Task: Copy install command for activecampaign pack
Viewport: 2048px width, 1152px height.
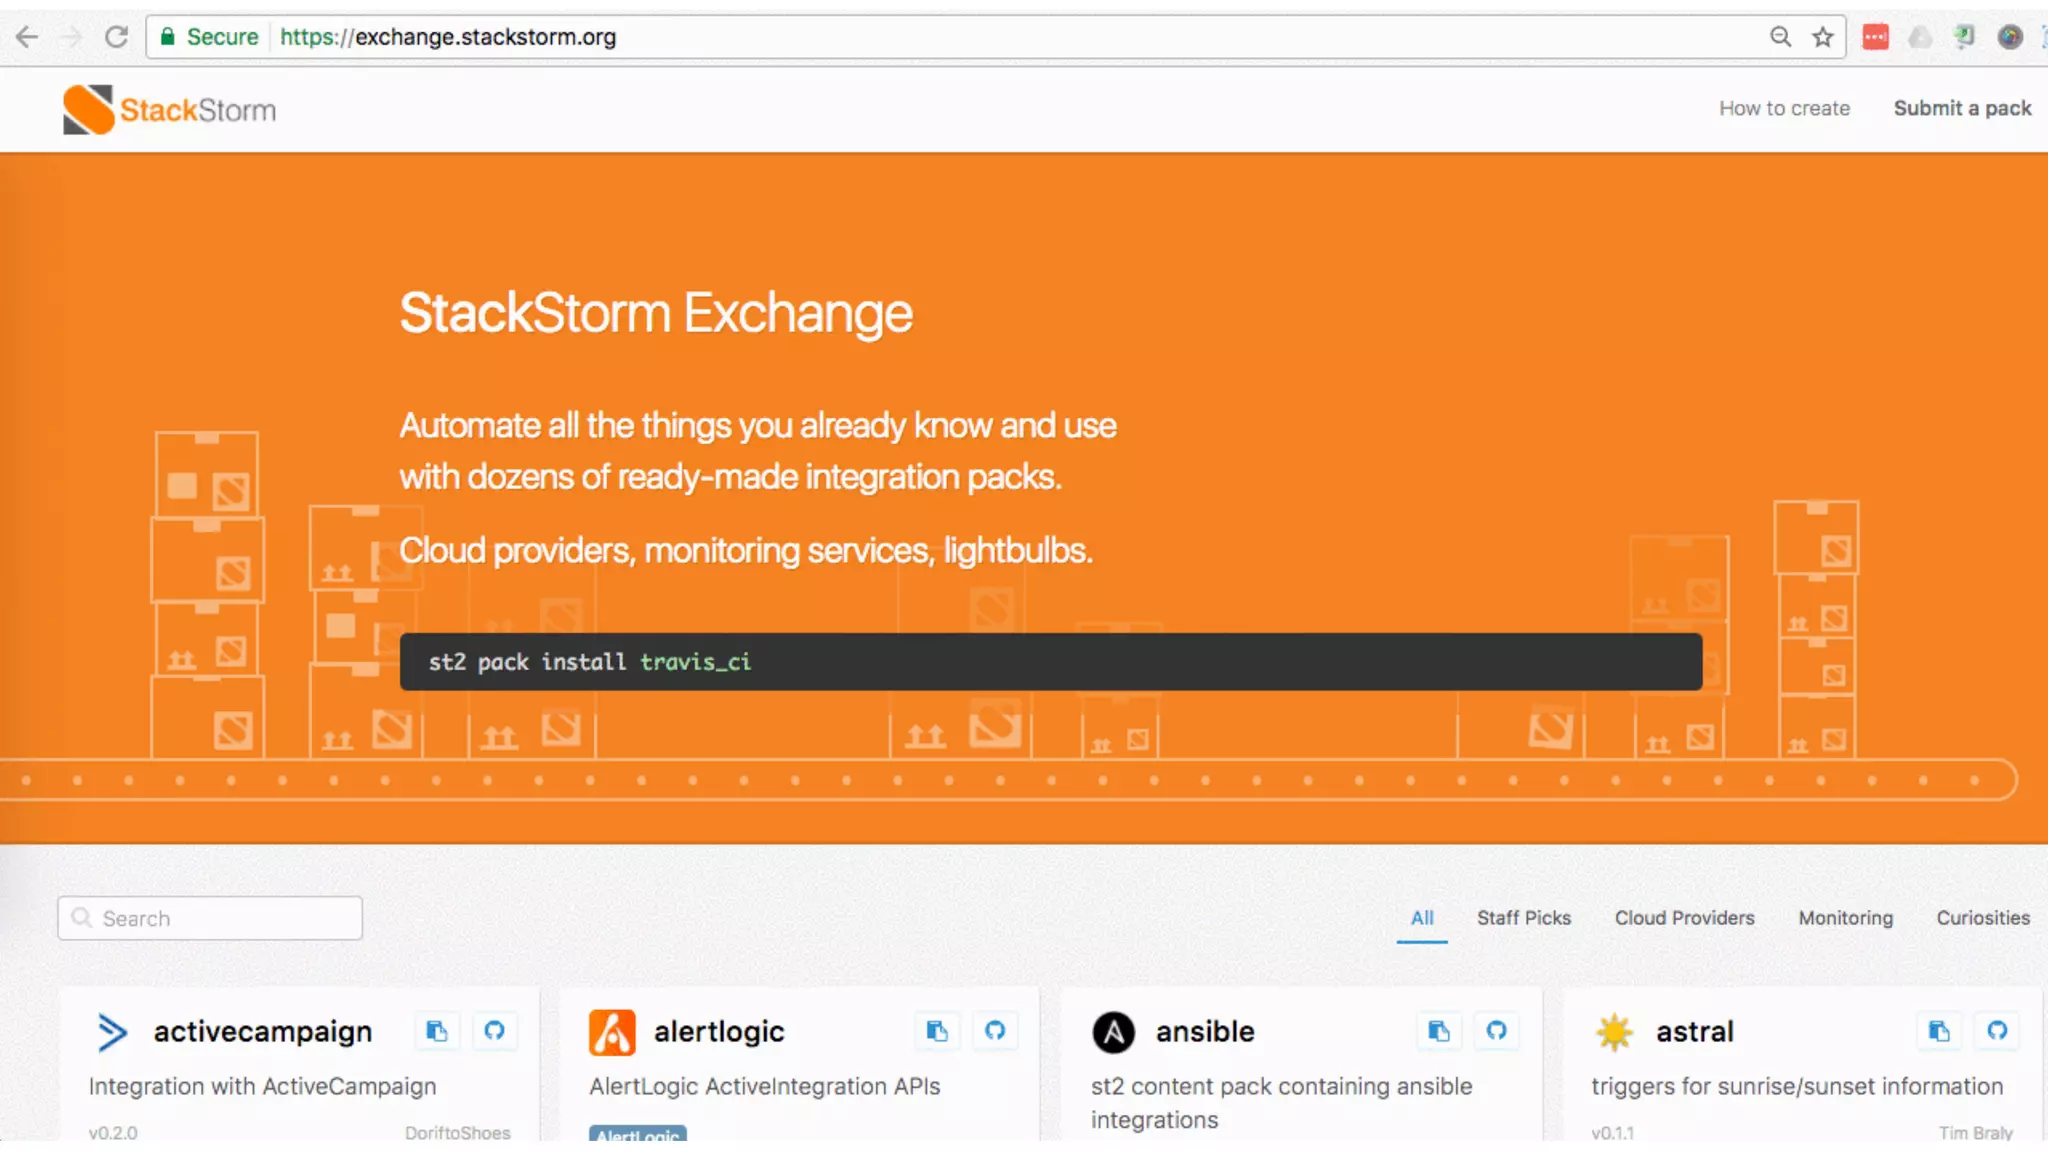Action: point(437,1031)
